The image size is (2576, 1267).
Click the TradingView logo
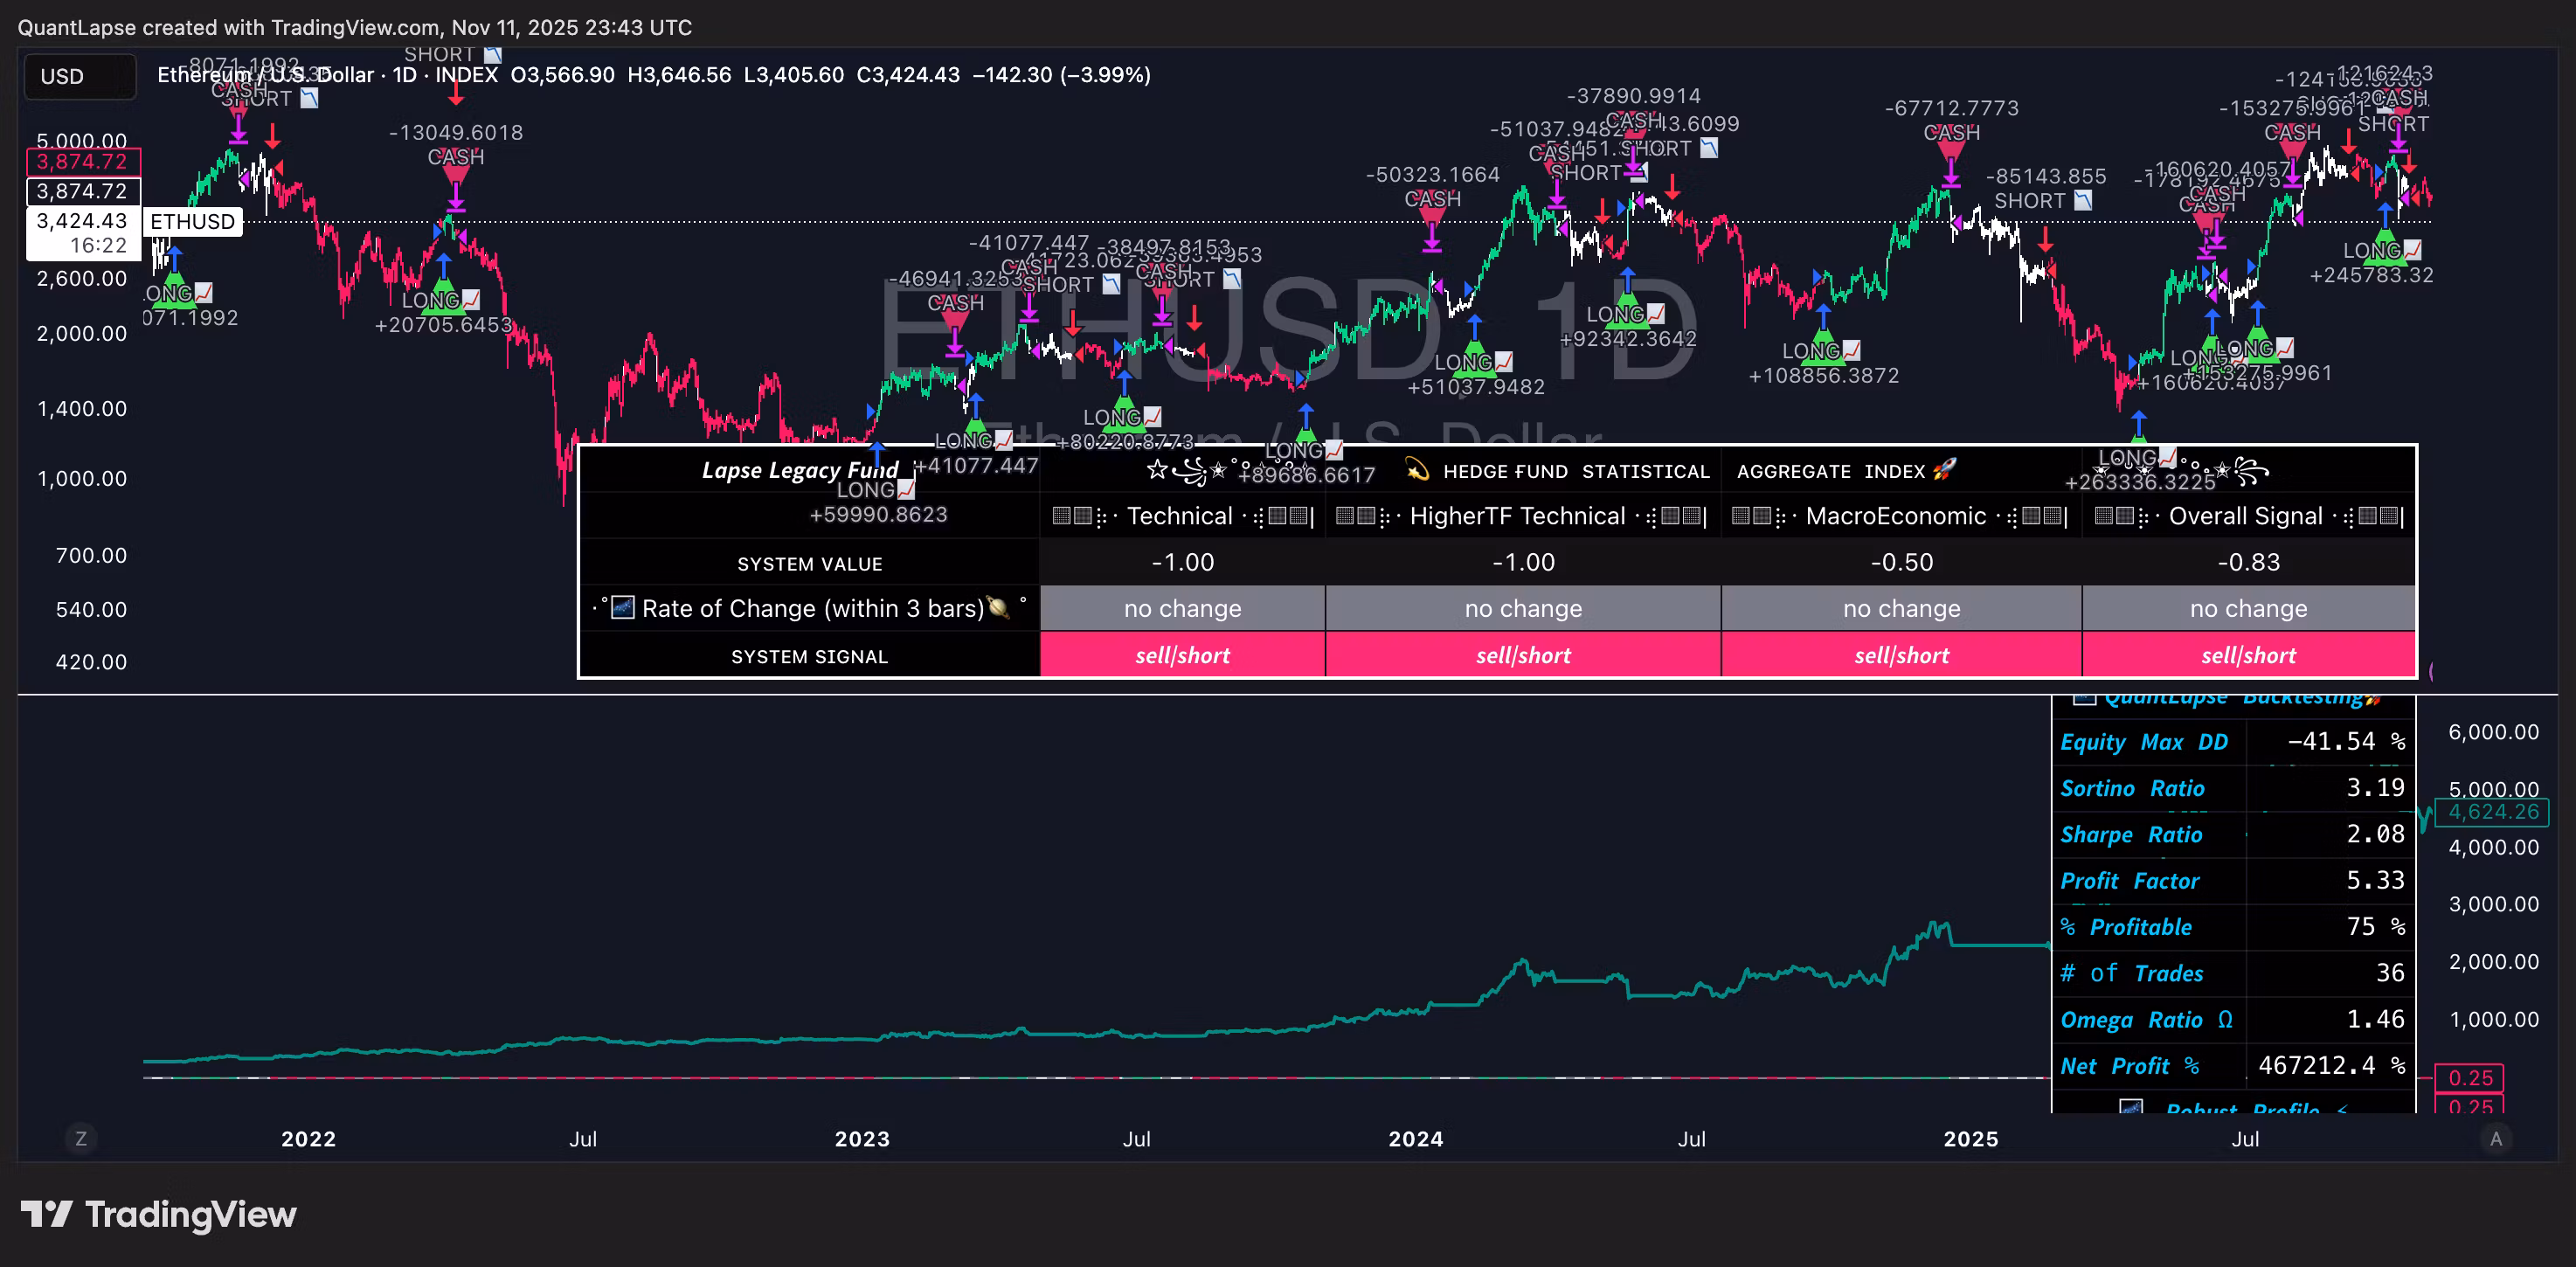(x=160, y=1214)
